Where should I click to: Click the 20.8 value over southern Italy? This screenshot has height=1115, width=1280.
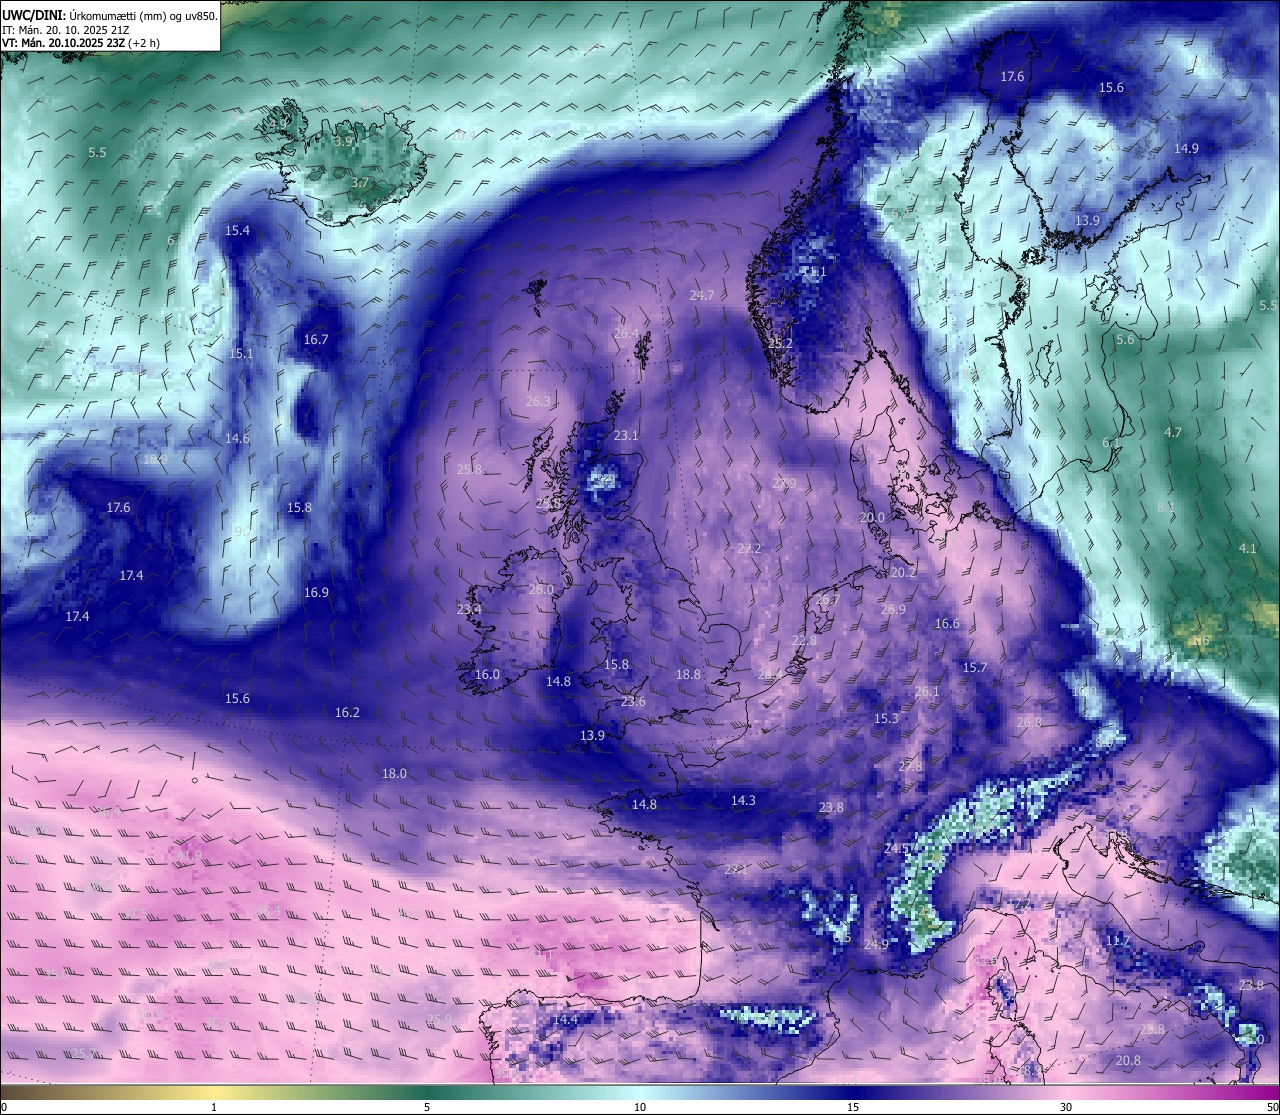(x=1128, y=1060)
